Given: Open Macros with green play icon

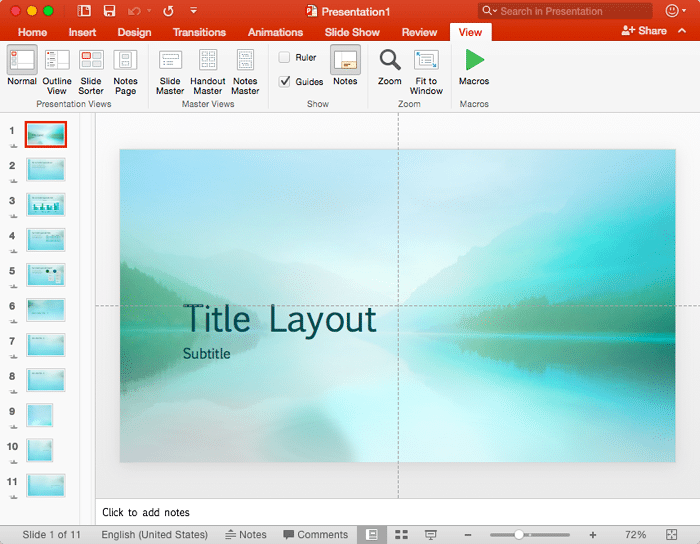Looking at the screenshot, I should coord(474,67).
